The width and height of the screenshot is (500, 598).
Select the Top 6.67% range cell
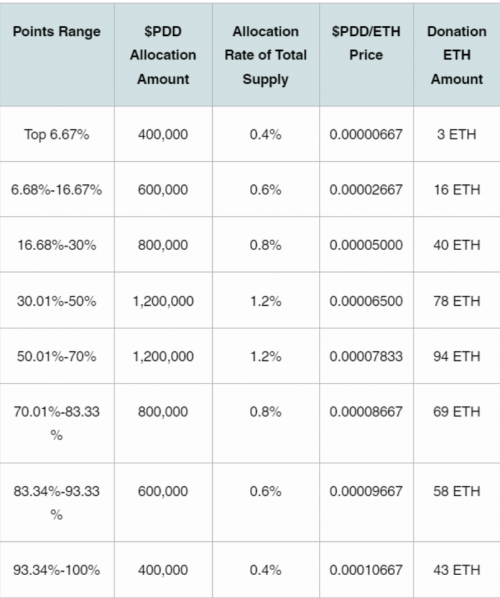point(56,134)
